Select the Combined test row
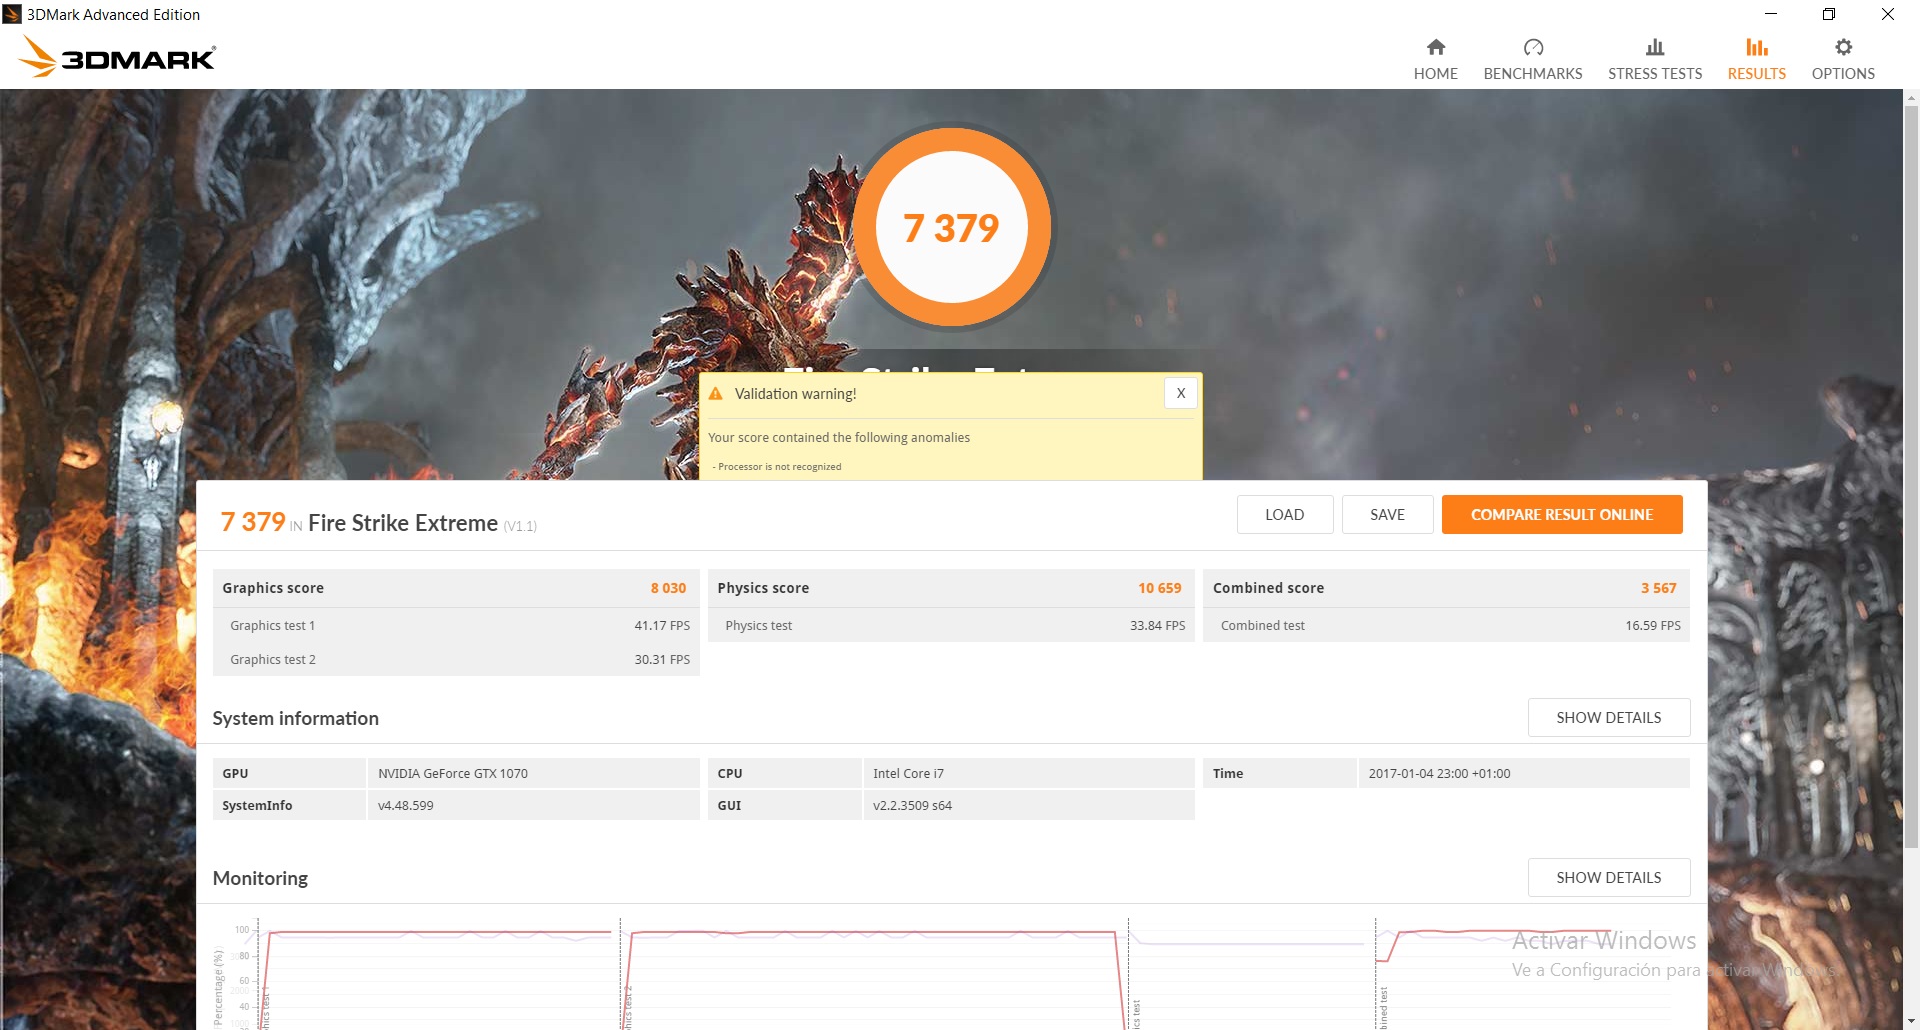Screen dimensions: 1920x1030 pyautogui.click(x=1446, y=625)
